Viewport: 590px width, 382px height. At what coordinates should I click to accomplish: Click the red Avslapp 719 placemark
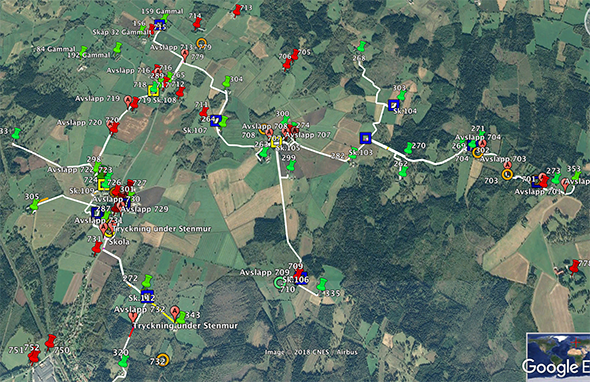(x=128, y=101)
